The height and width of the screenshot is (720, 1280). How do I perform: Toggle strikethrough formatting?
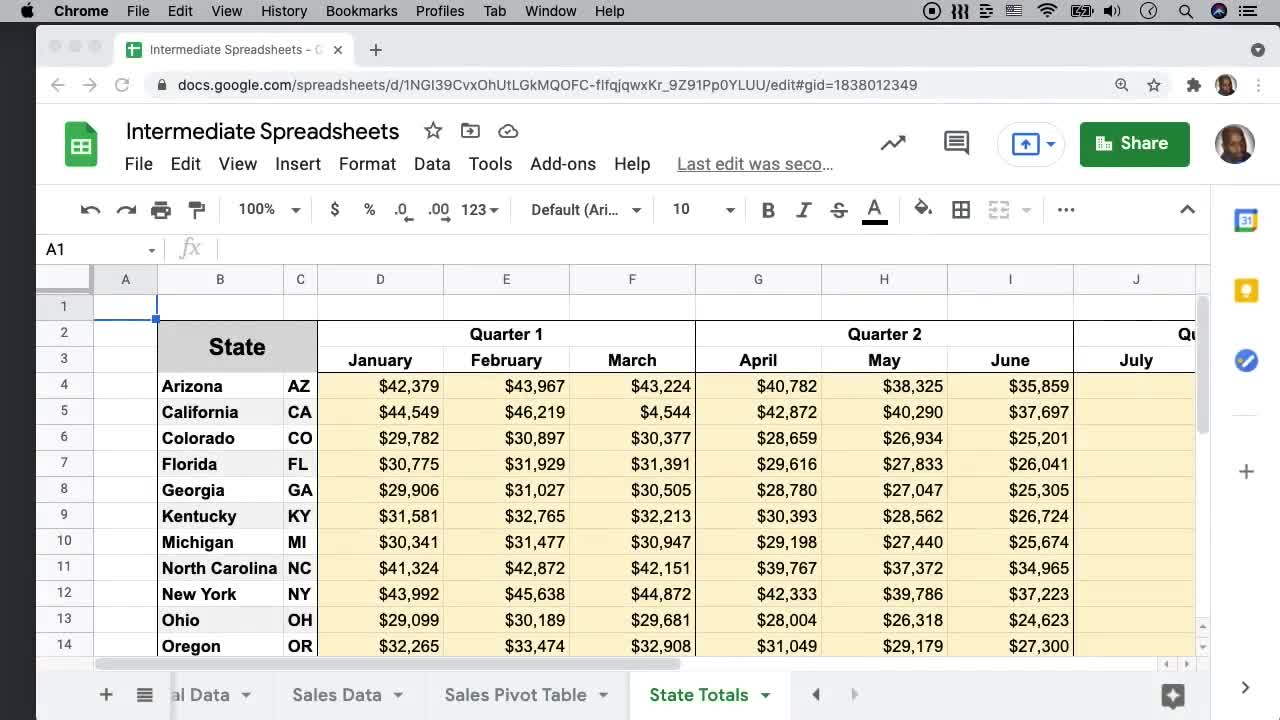(x=839, y=210)
